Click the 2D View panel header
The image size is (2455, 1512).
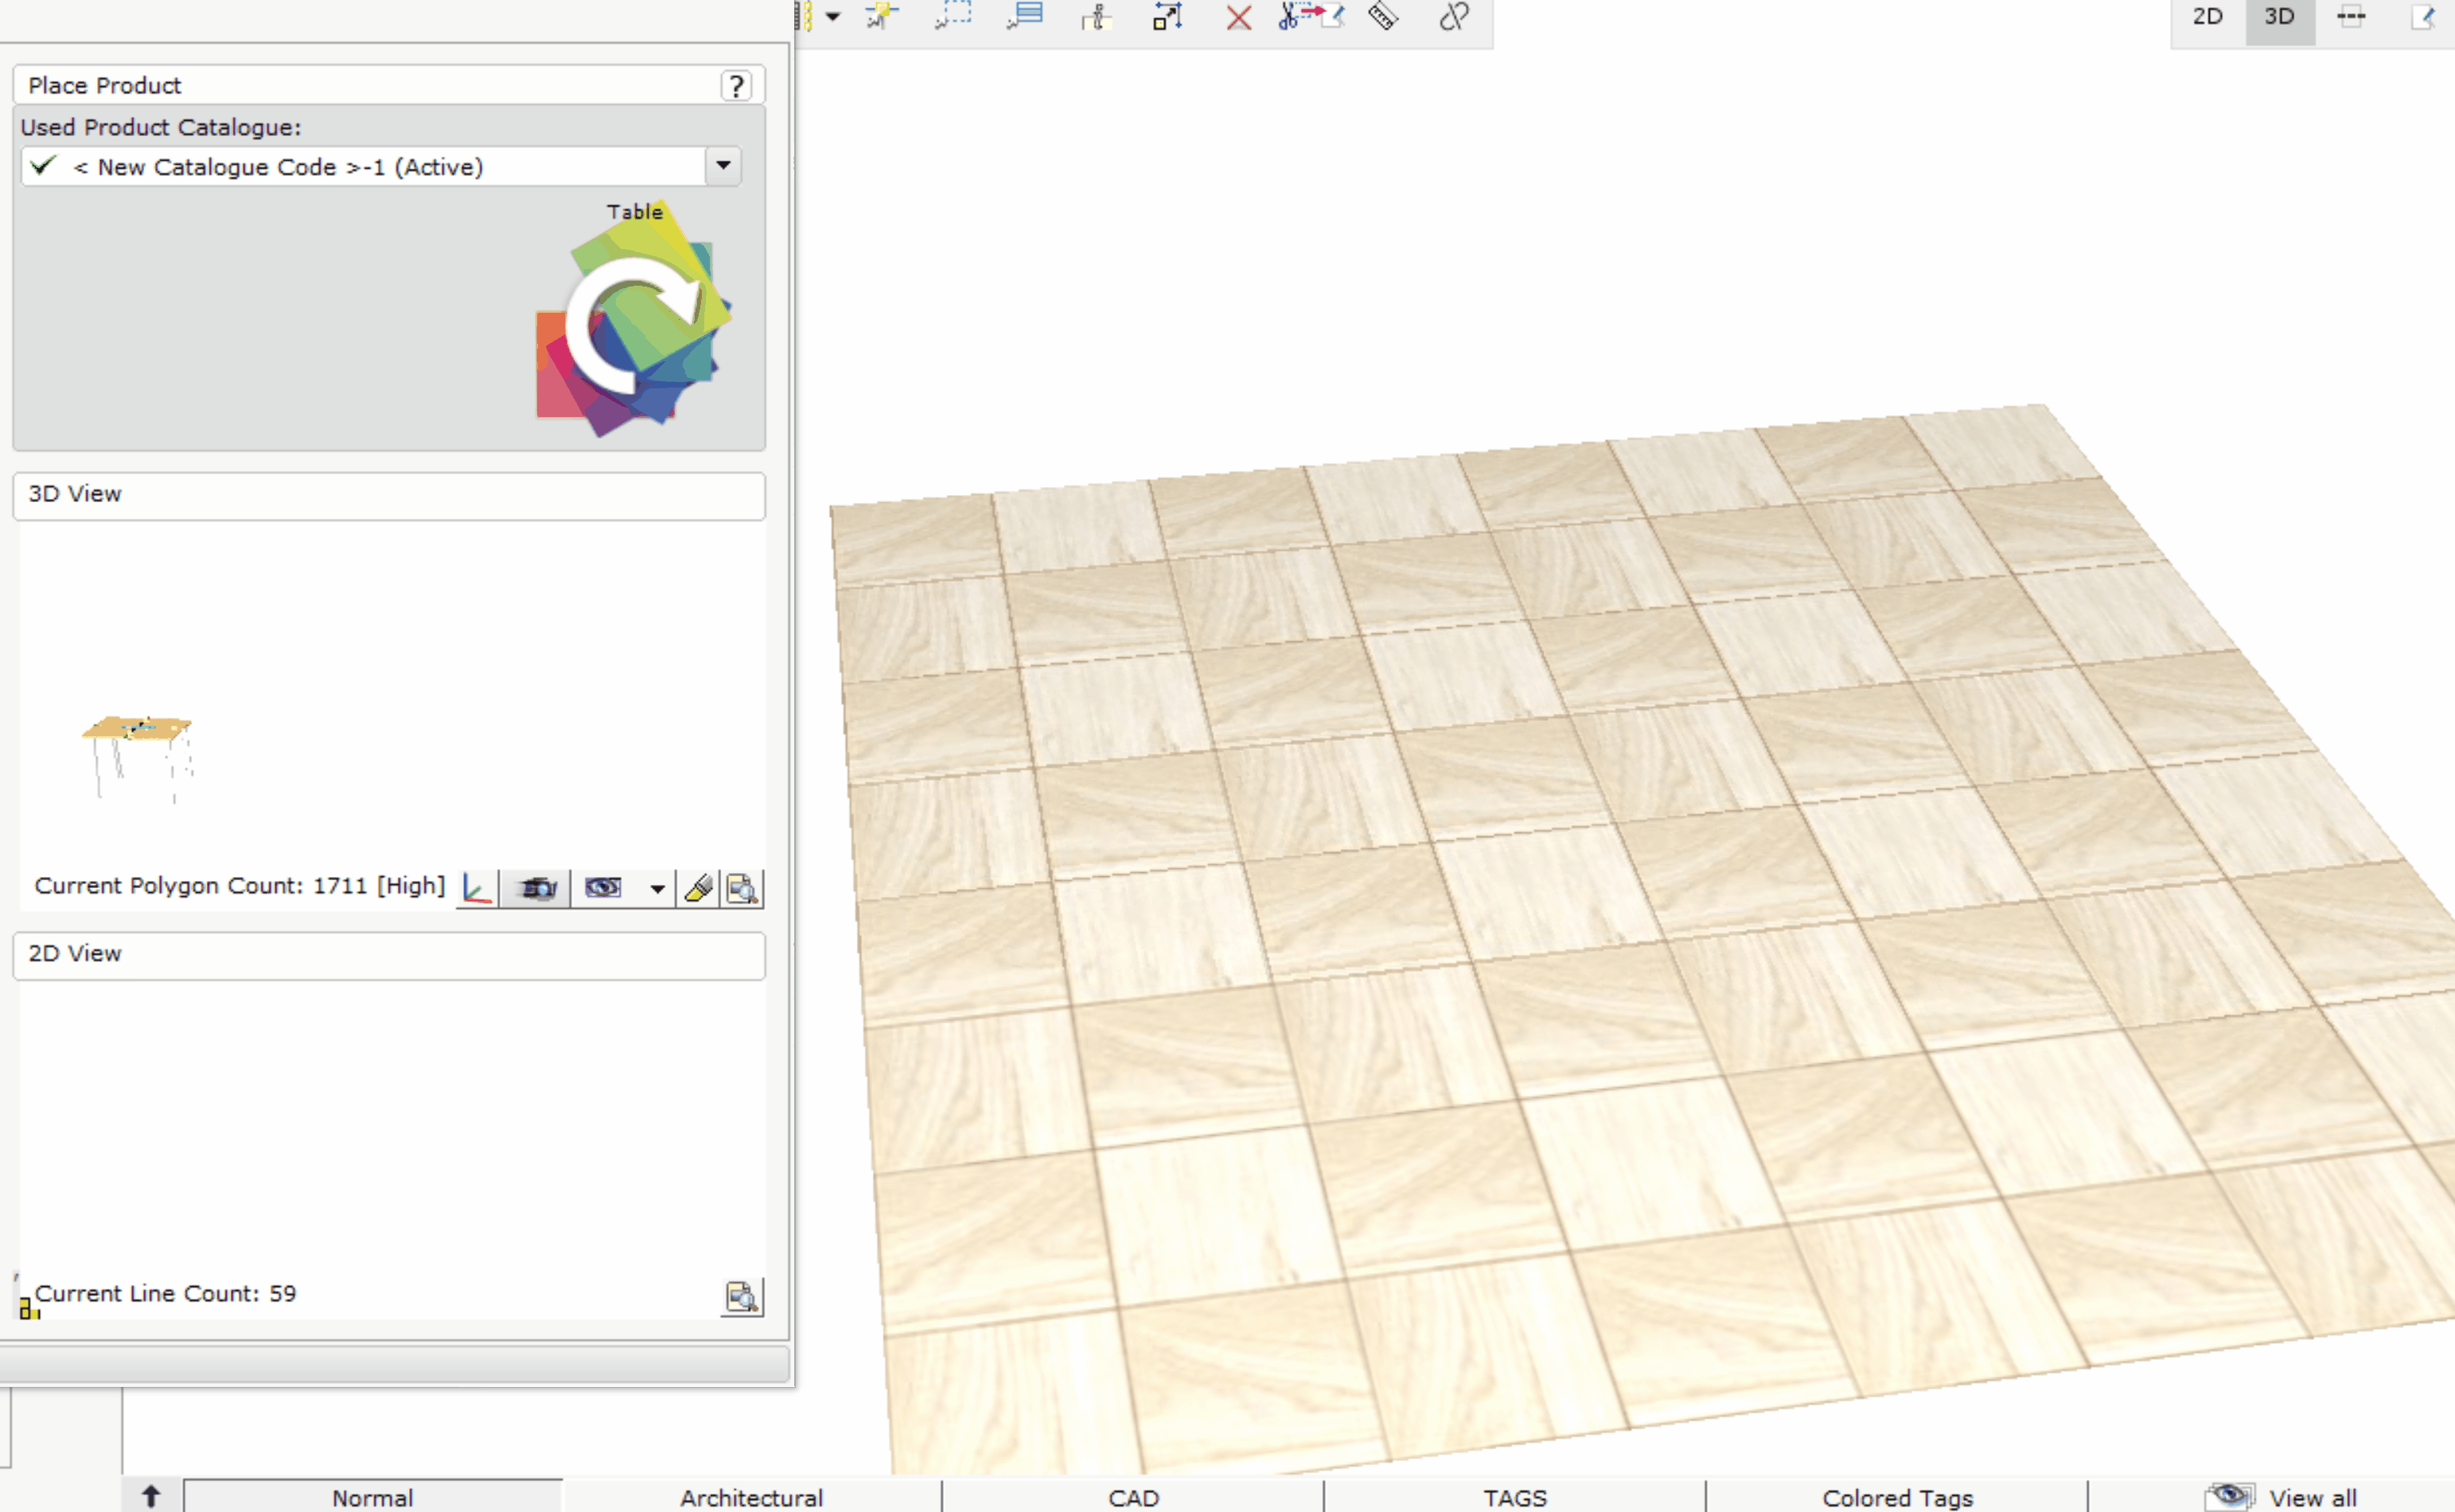click(x=389, y=955)
